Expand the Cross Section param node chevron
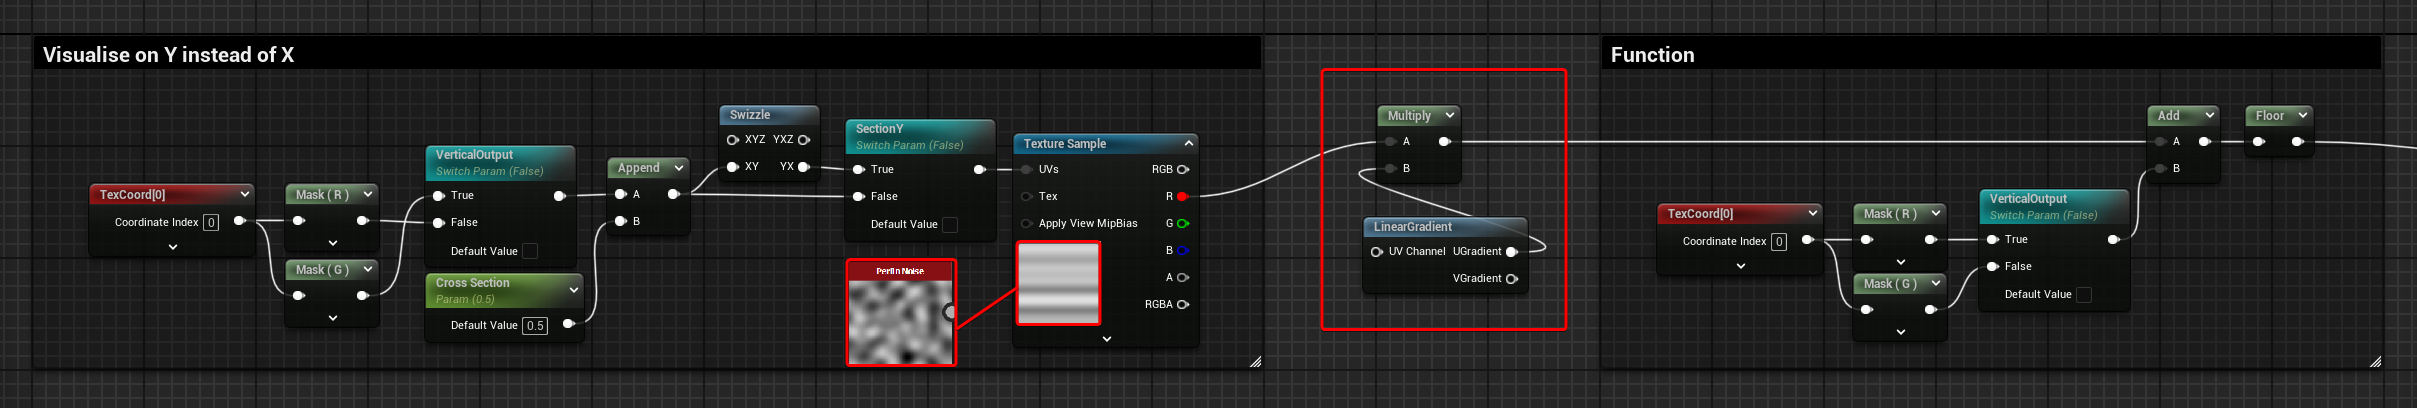The height and width of the screenshot is (408, 2417). [573, 290]
